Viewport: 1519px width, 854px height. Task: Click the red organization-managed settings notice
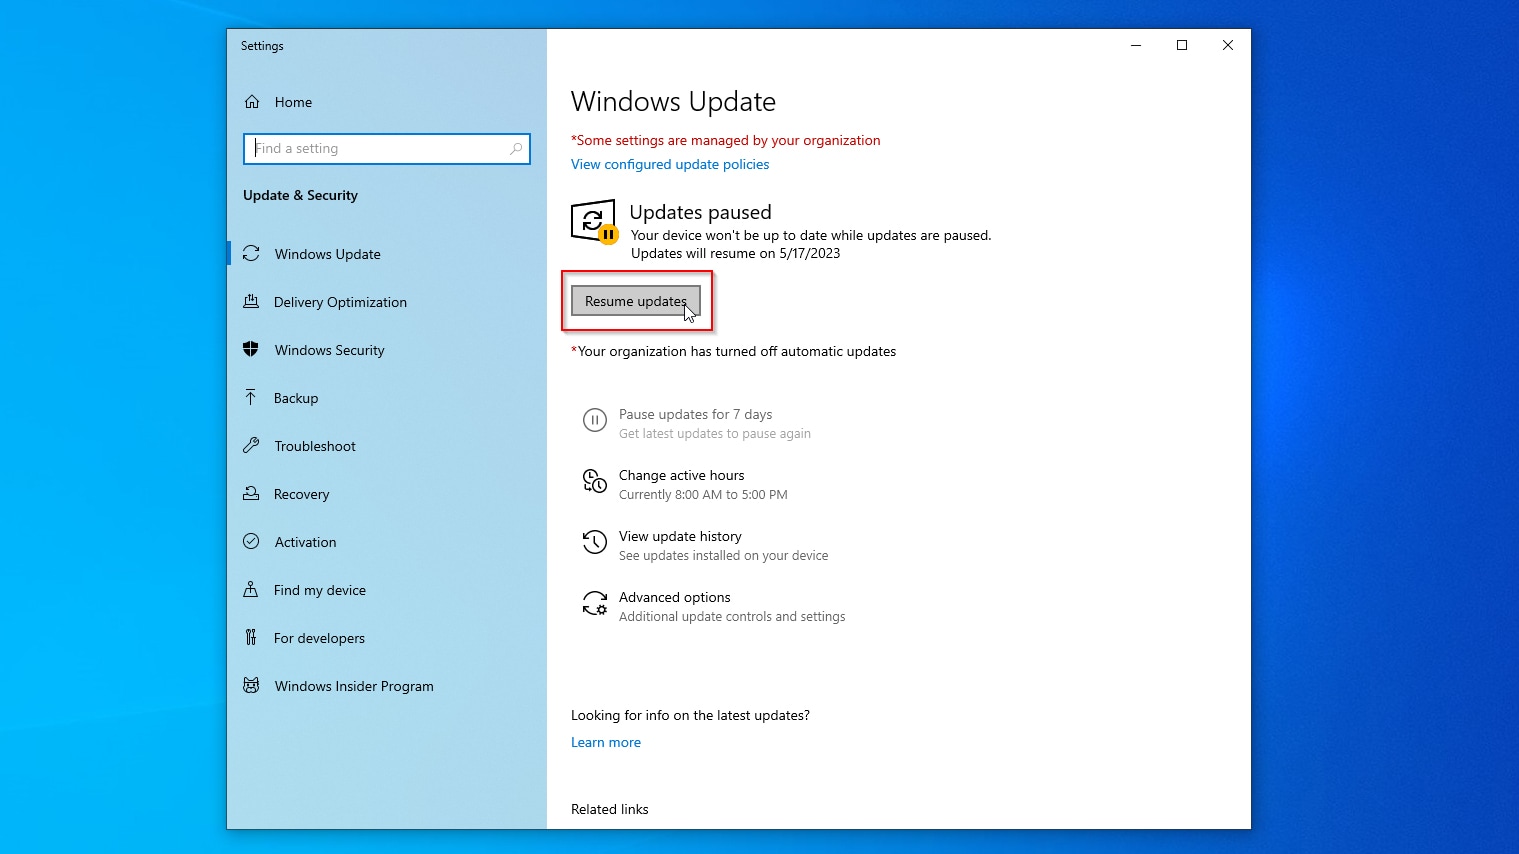(726, 140)
